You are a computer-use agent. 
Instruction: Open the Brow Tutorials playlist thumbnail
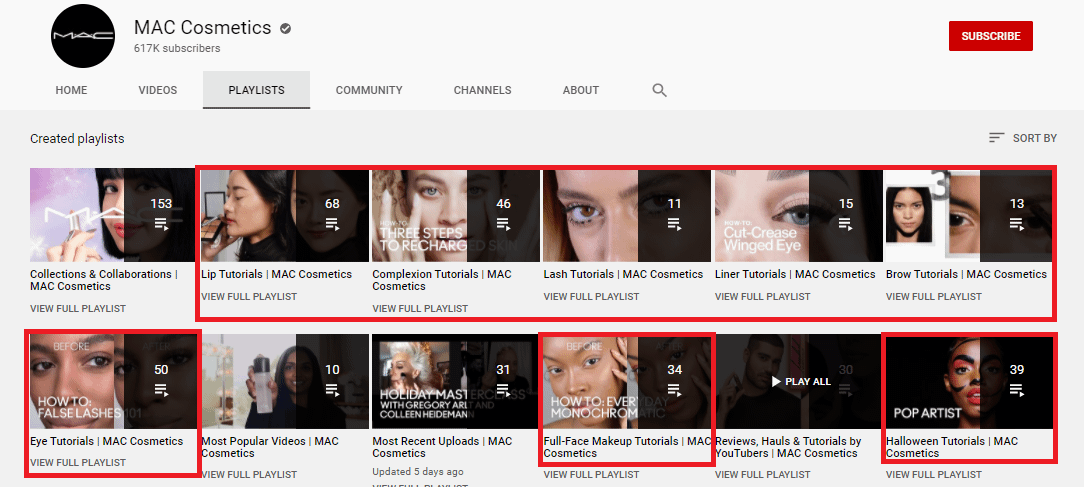click(x=969, y=214)
